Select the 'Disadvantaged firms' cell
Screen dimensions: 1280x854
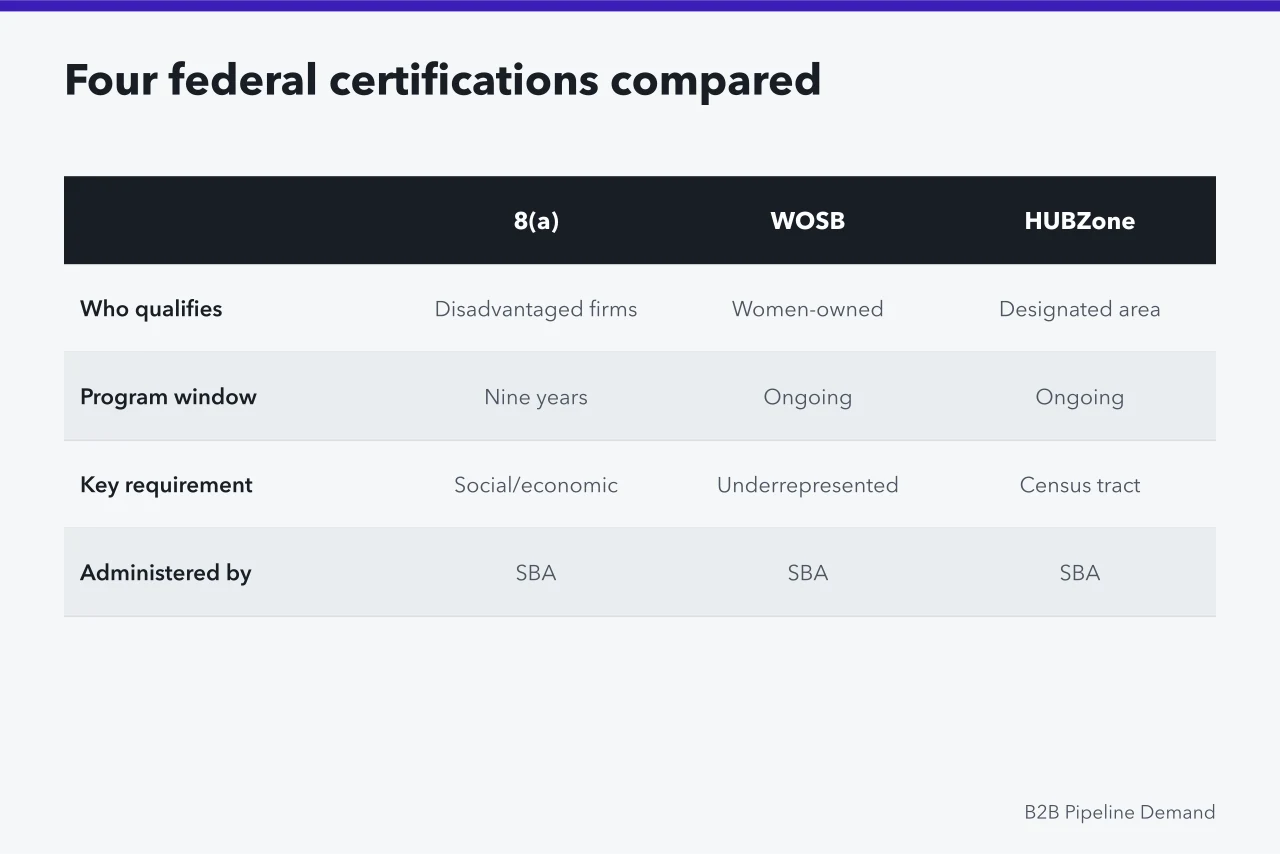(536, 309)
